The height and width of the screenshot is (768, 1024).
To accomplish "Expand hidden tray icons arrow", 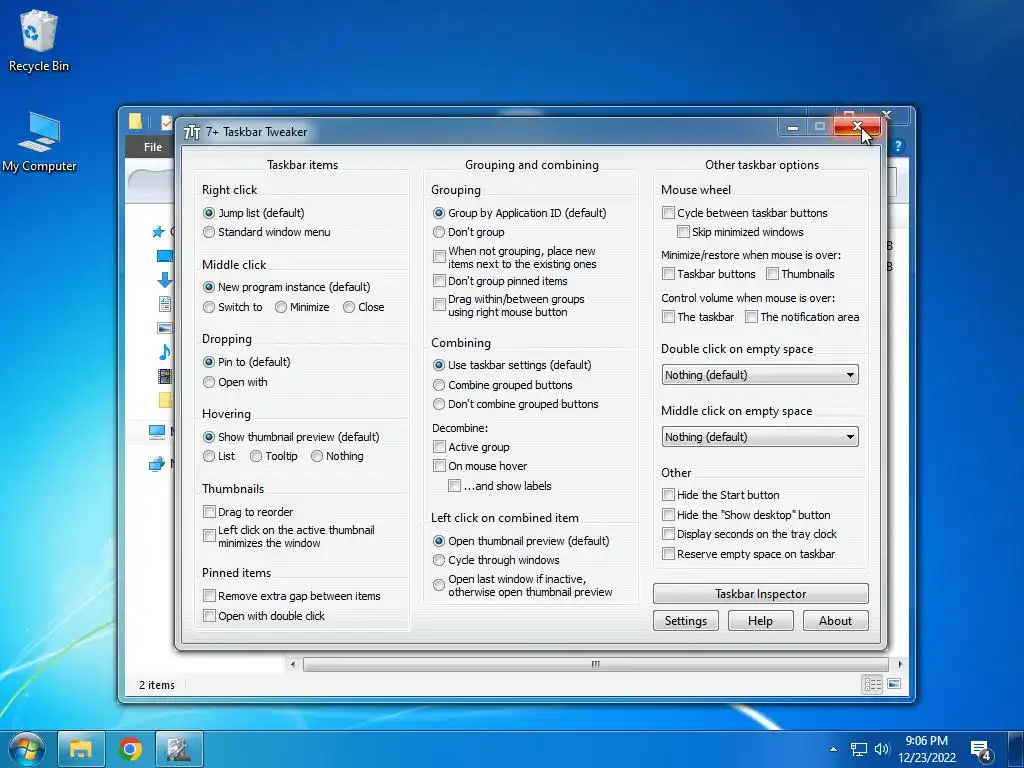I will (x=833, y=749).
